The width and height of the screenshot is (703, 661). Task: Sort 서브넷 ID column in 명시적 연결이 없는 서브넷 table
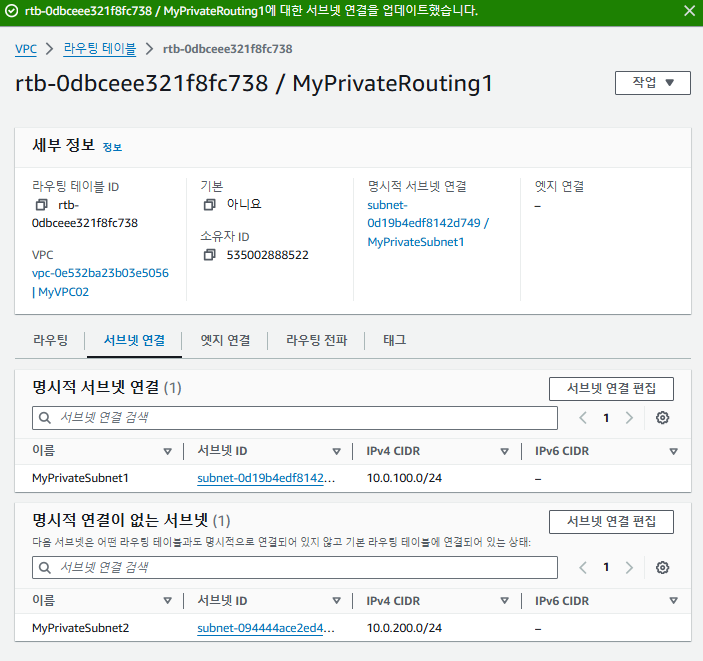coord(336,601)
